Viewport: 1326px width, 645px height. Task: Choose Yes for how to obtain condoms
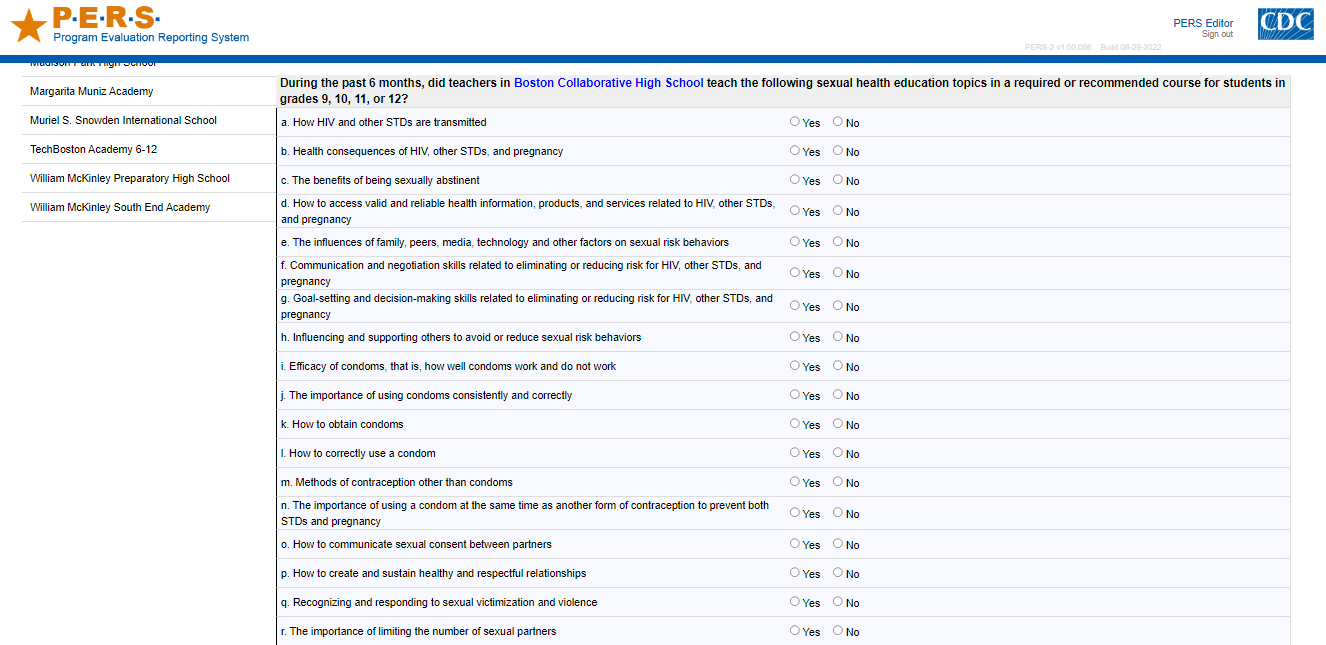pyautogui.click(x=795, y=424)
